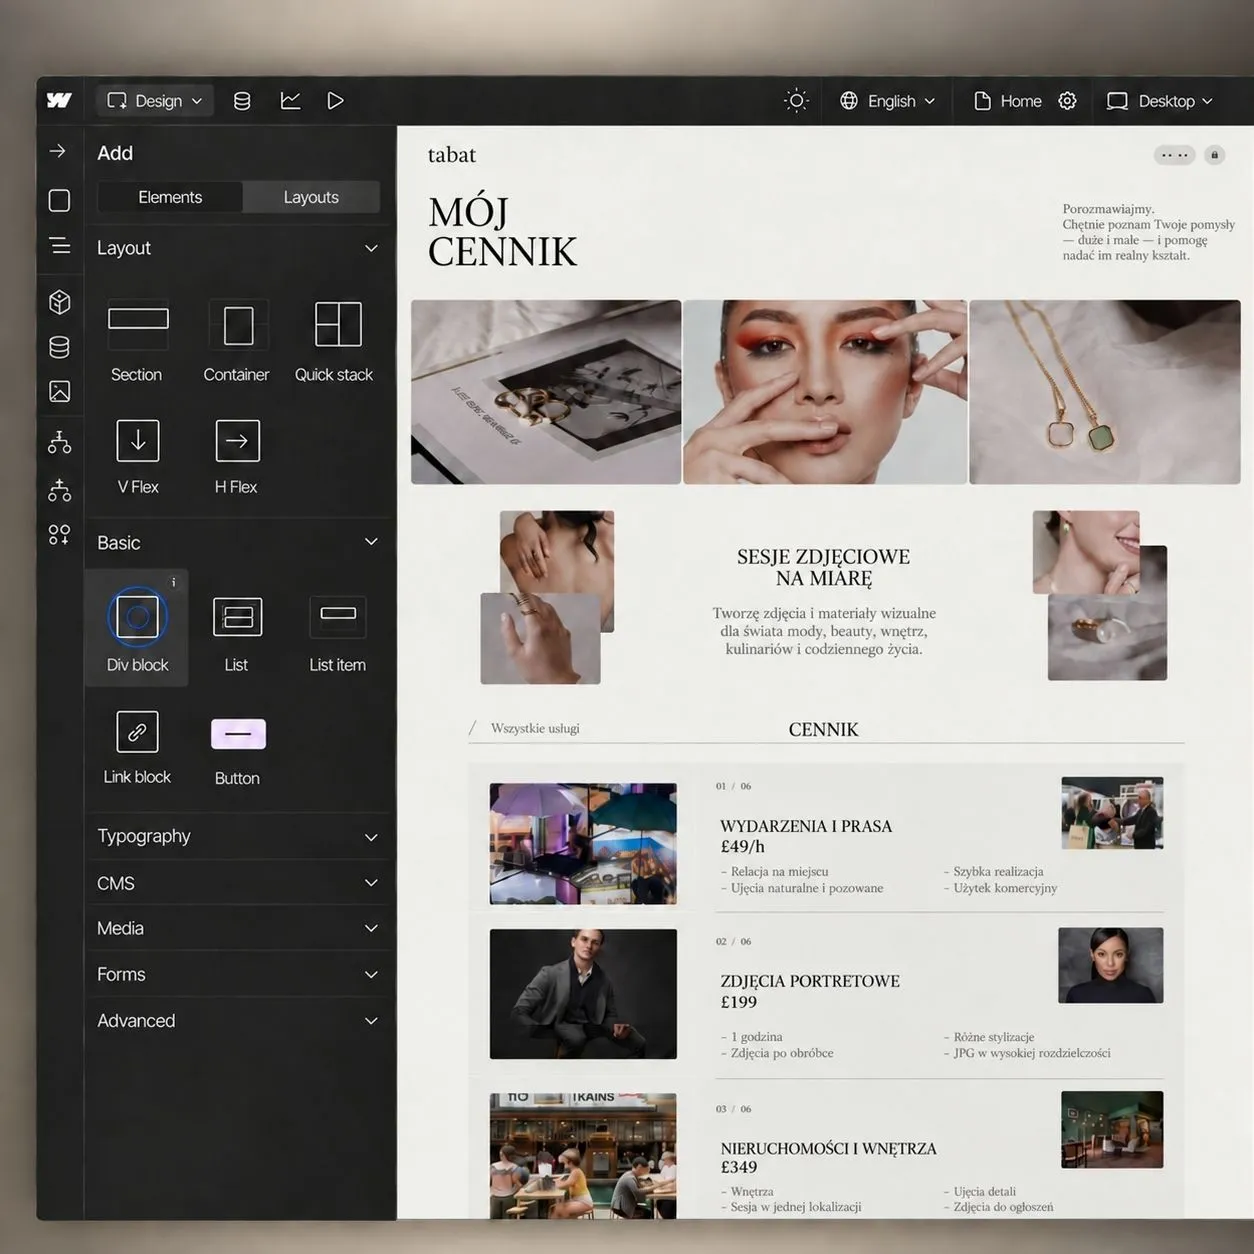Open the English language dropdown

888,101
